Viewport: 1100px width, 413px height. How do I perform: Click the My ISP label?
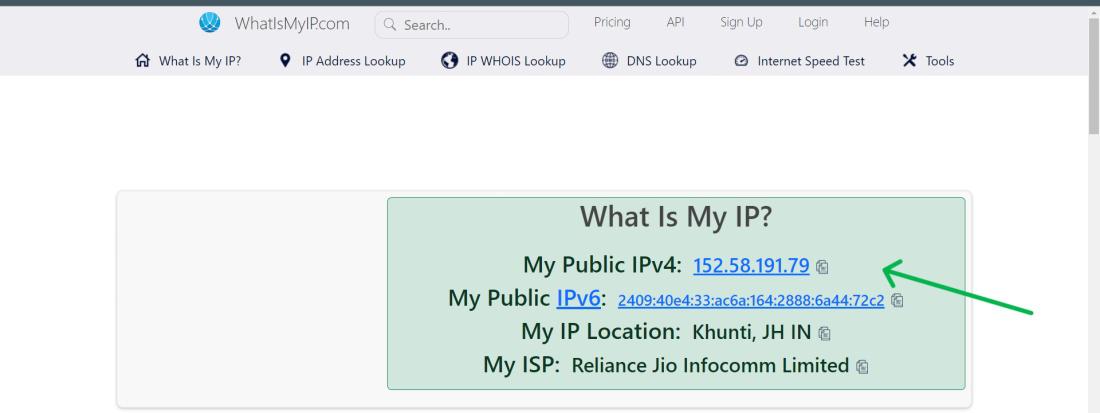[522, 365]
